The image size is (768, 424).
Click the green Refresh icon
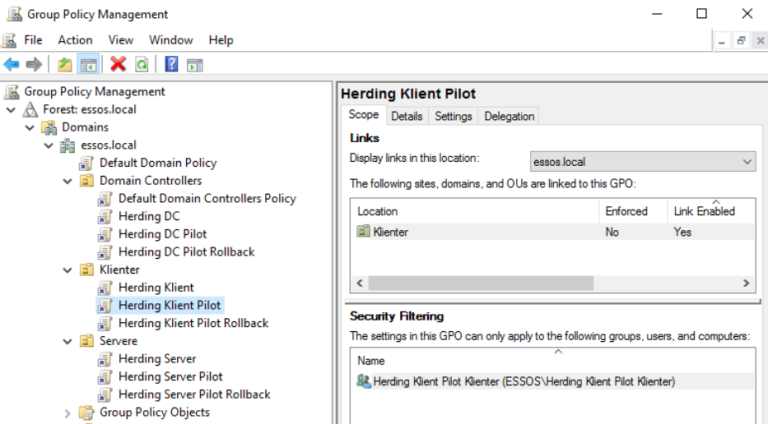pos(142,64)
